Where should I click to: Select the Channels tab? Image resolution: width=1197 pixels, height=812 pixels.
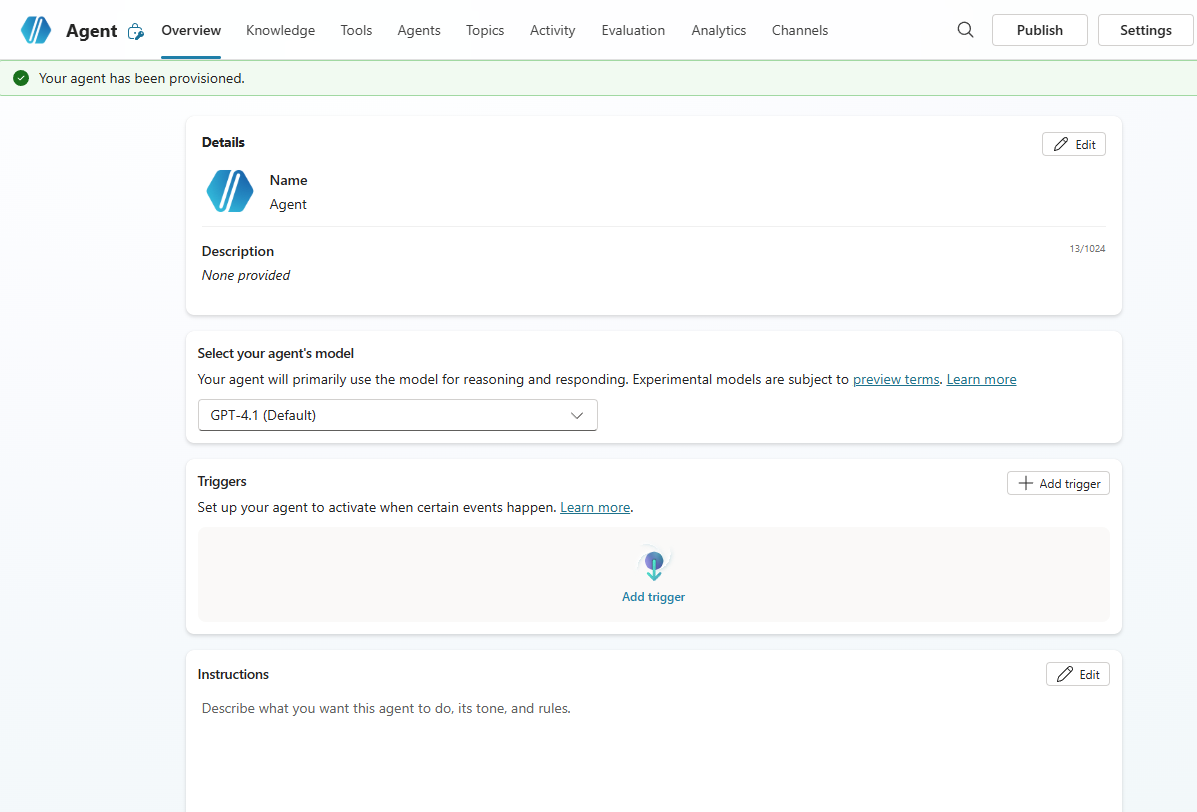[799, 30]
